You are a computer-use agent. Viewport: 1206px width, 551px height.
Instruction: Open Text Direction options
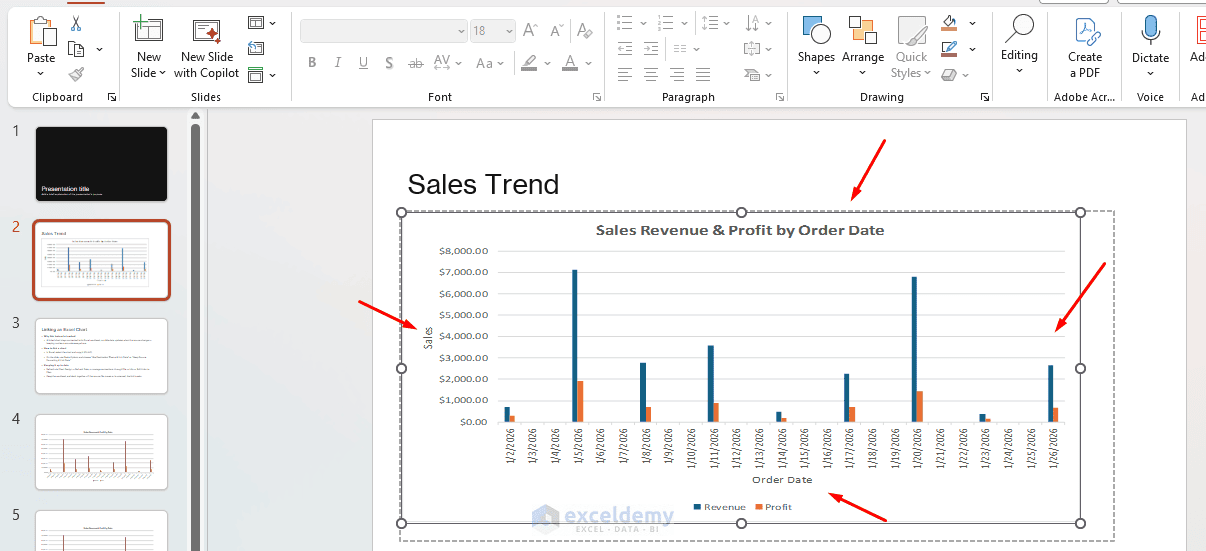tap(753, 22)
